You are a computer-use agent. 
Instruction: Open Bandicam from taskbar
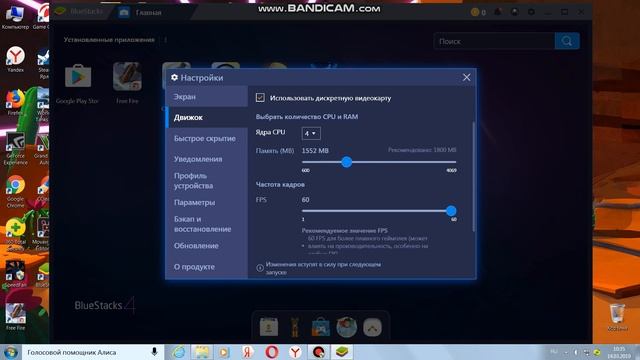point(318,352)
